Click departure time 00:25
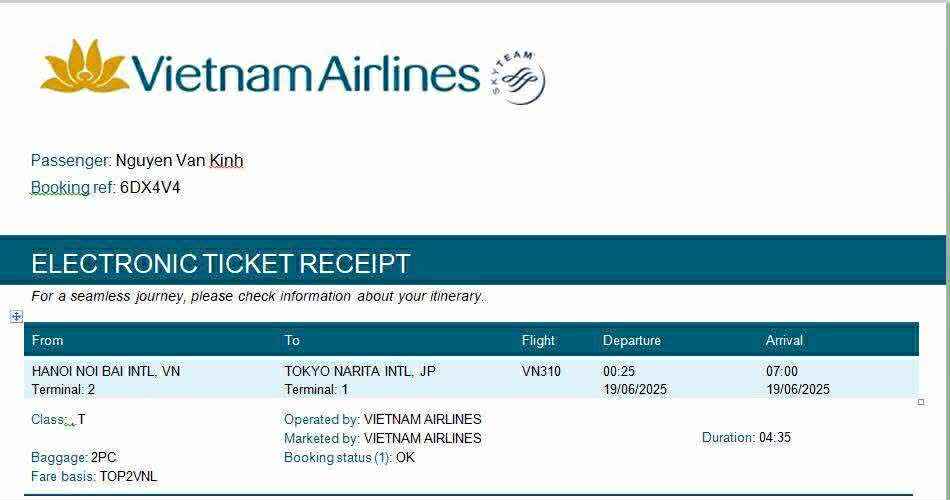Image resolution: width=950 pixels, height=500 pixels. (619, 371)
